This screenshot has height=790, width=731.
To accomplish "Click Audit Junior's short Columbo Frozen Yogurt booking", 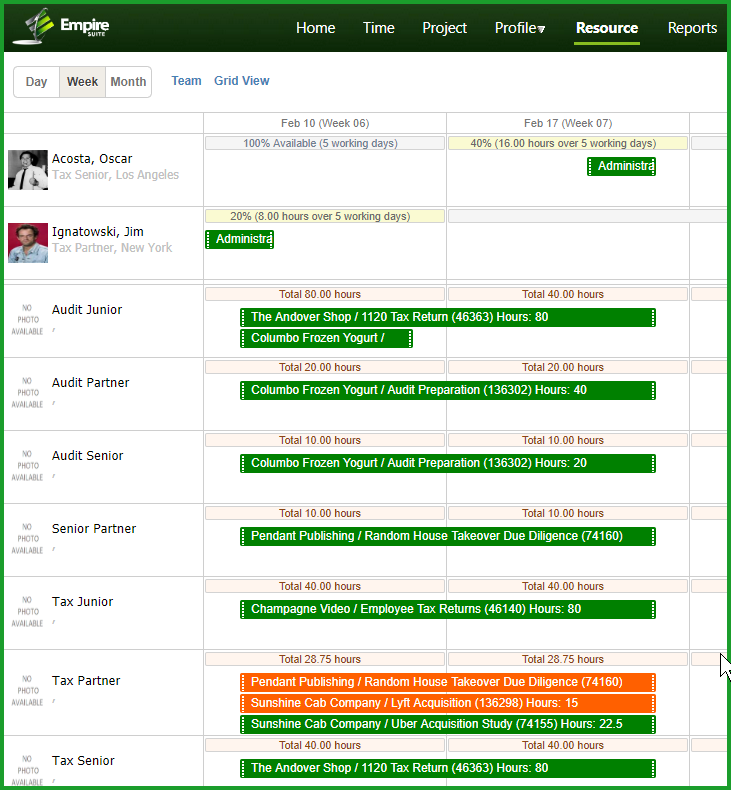I will pyautogui.click(x=326, y=339).
